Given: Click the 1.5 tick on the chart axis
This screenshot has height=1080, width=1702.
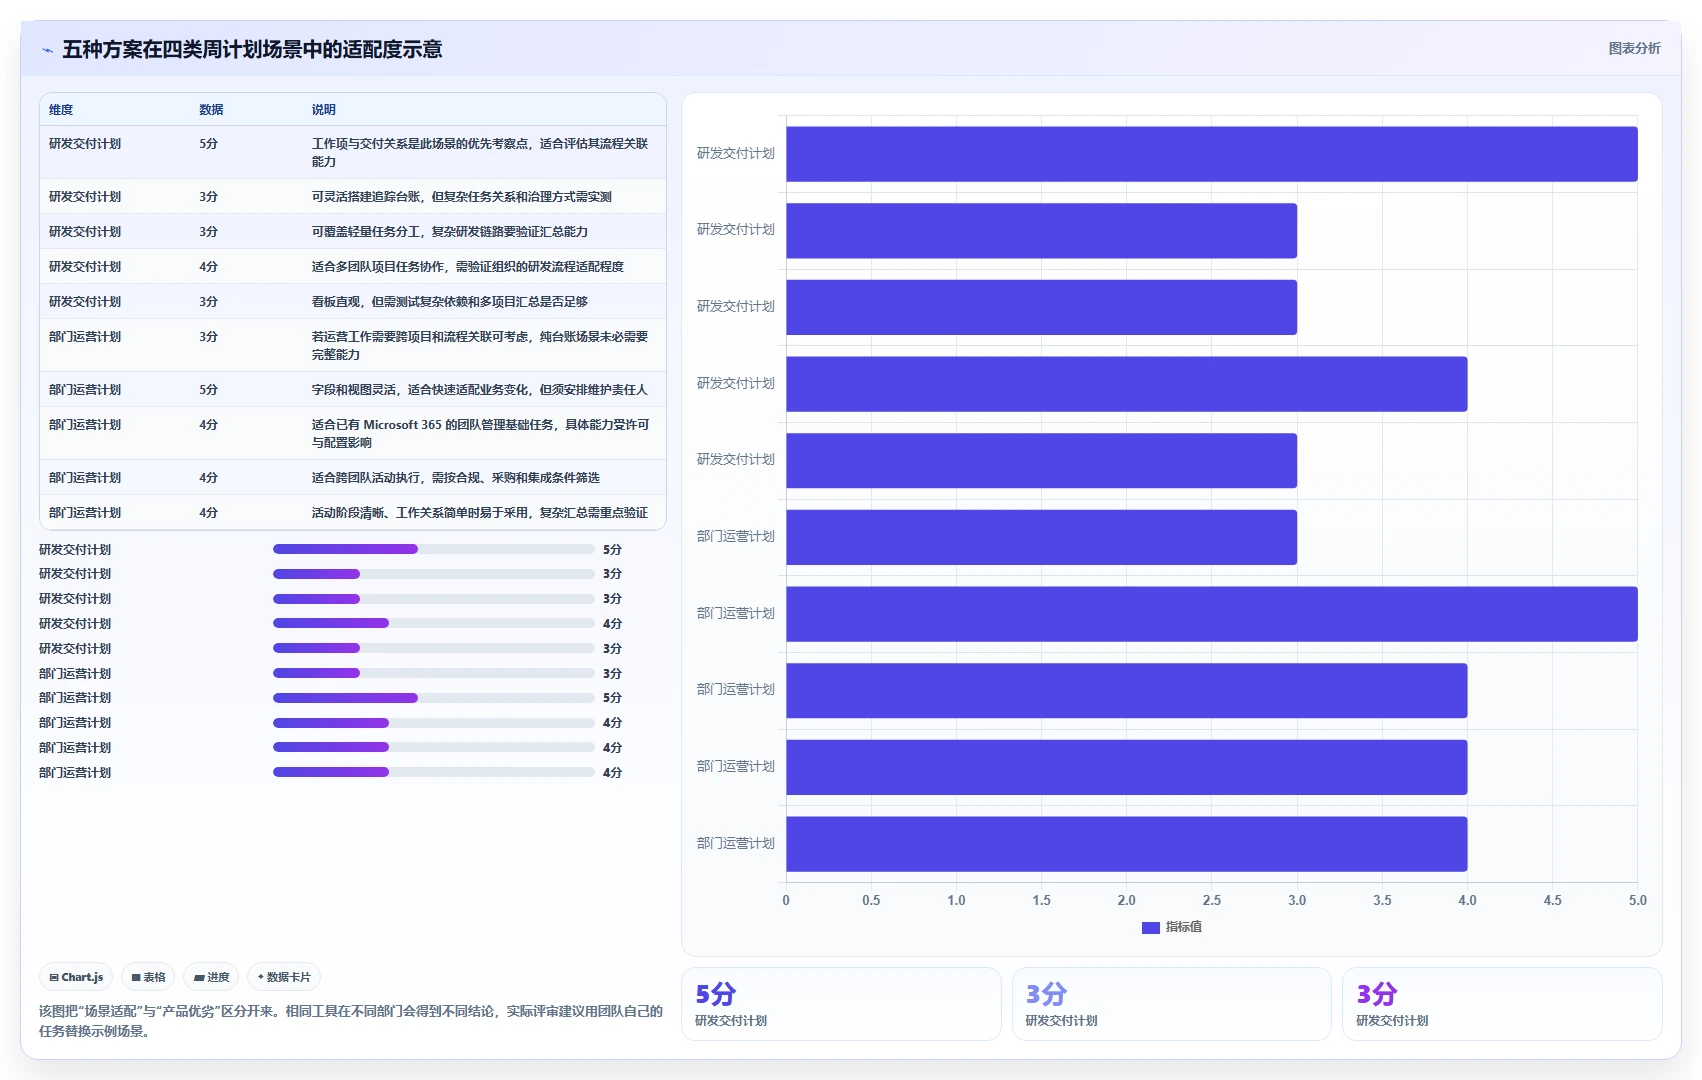Looking at the screenshot, I should 1041,900.
